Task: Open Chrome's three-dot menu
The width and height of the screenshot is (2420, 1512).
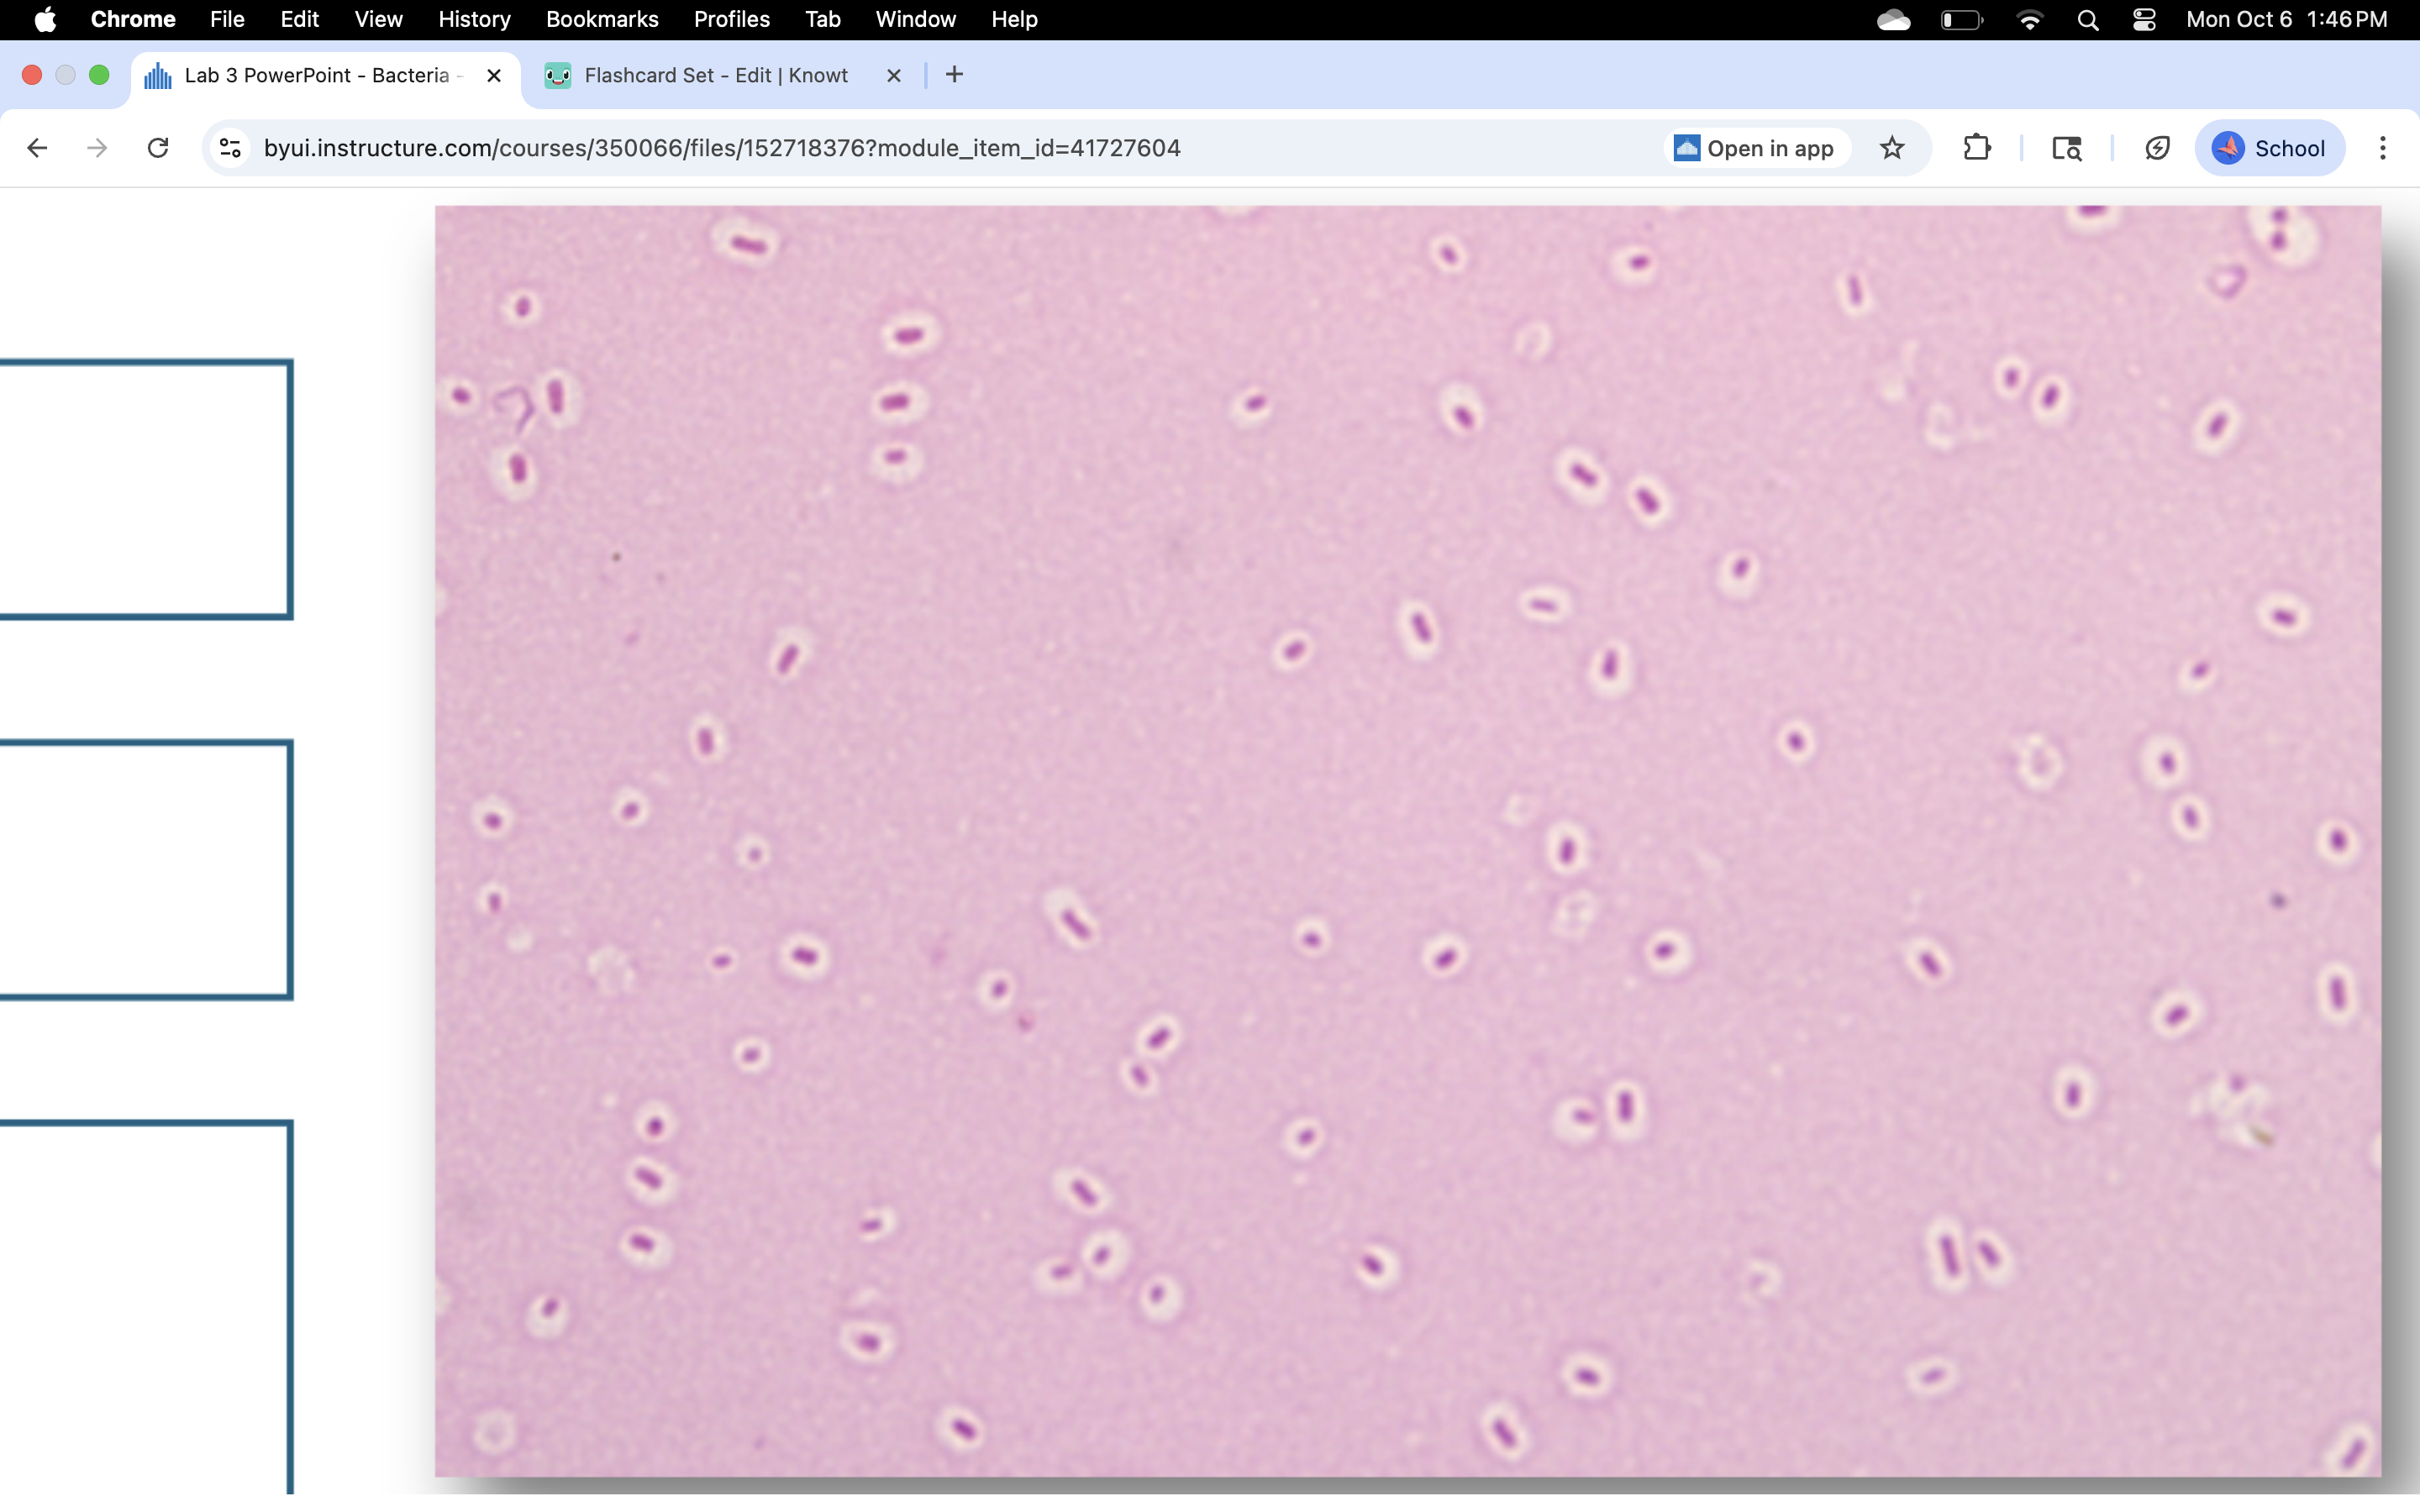Action: click(2382, 148)
